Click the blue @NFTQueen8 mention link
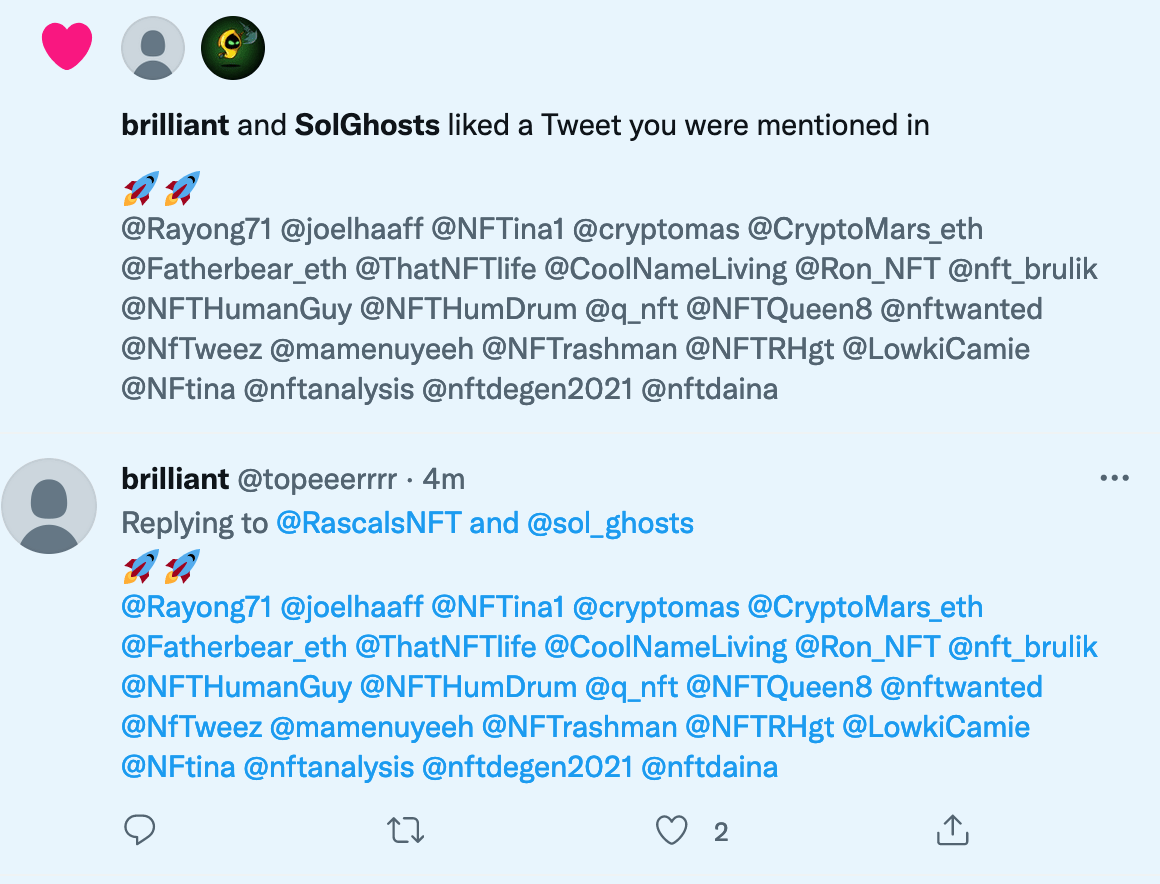The height and width of the screenshot is (884, 1160). [779, 687]
